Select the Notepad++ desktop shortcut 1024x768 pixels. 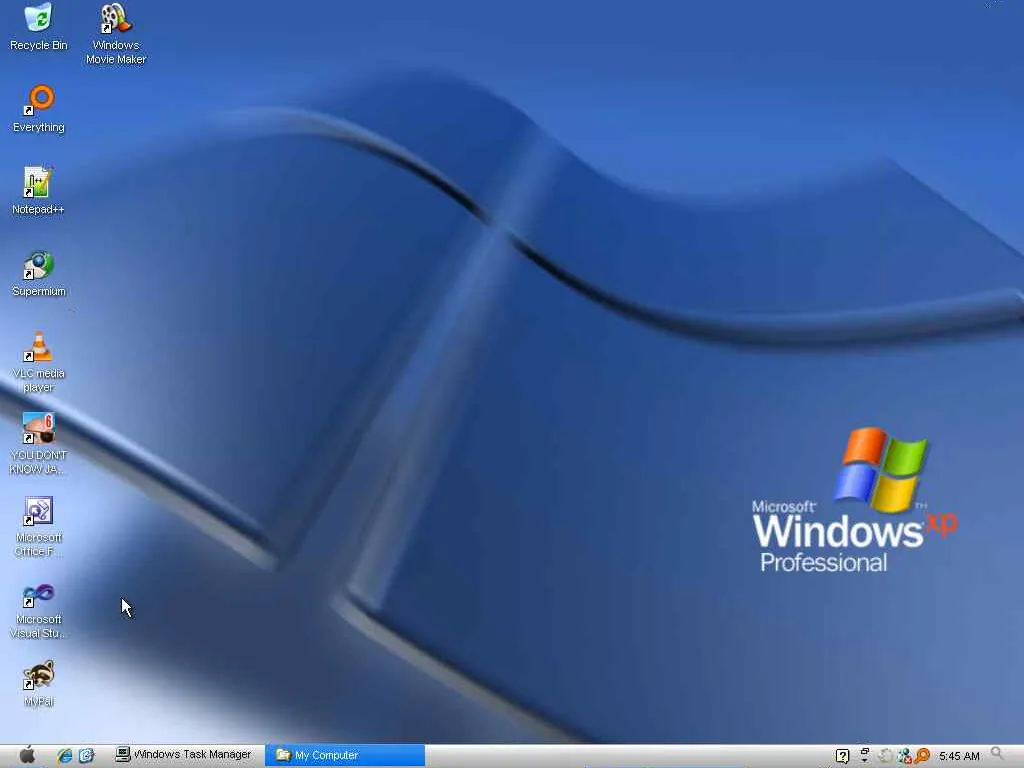[38, 190]
